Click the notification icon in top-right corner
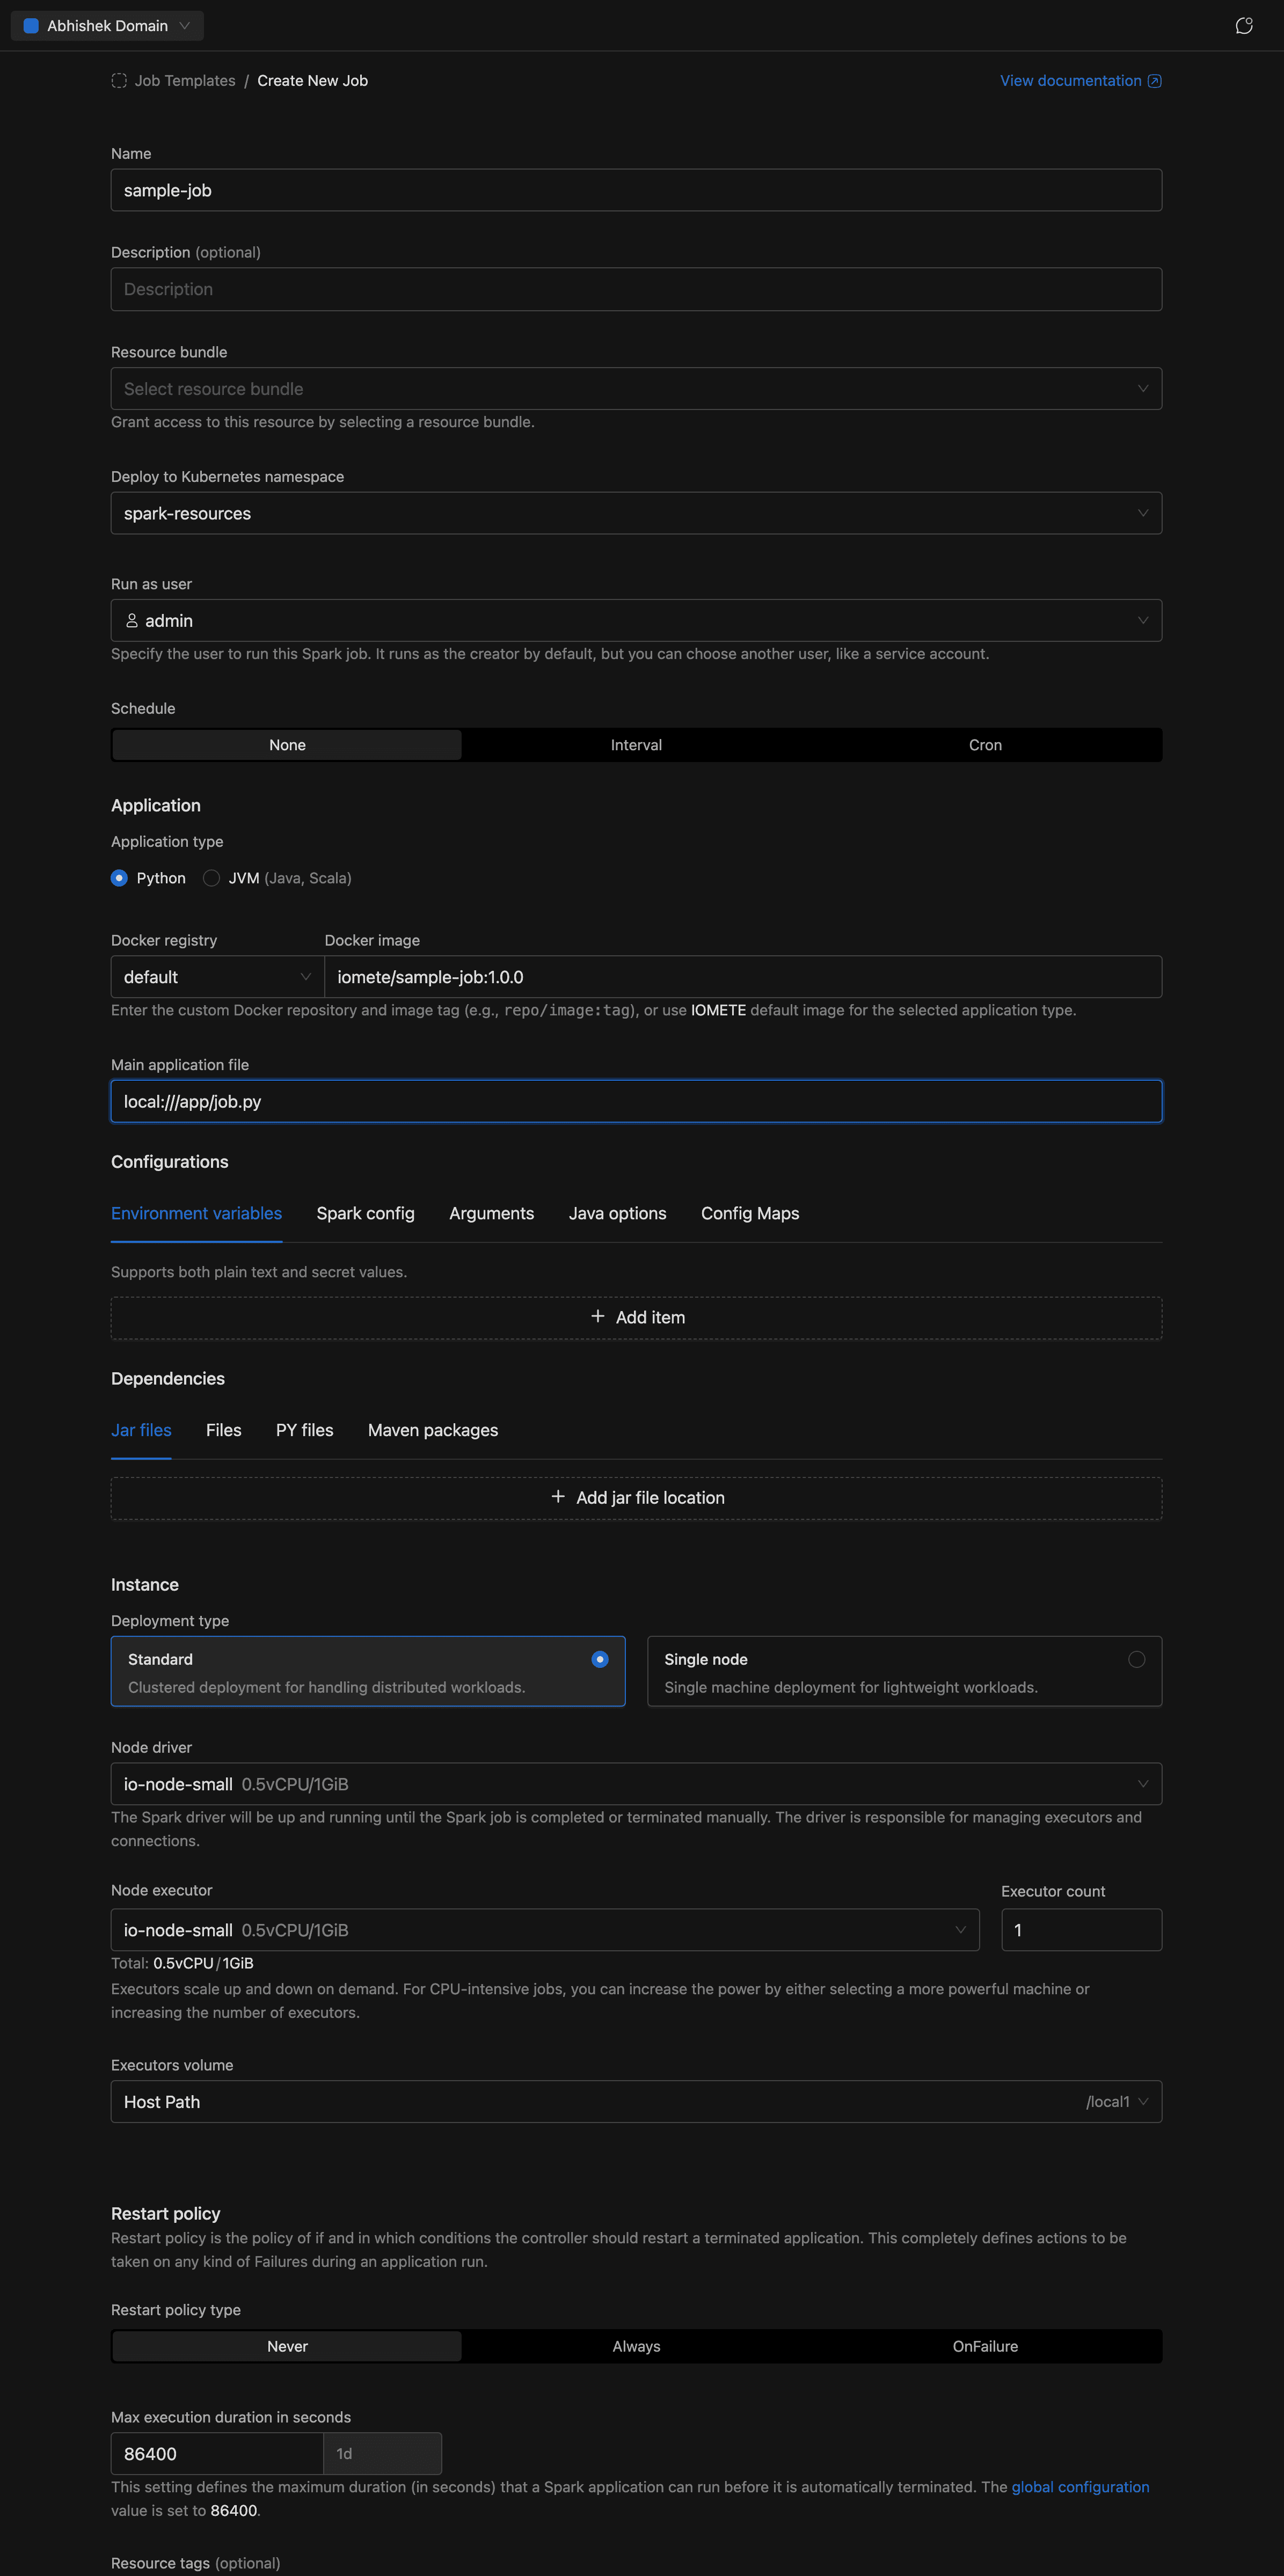The image size is (1284, 2576). click(x=1243, y=26)
